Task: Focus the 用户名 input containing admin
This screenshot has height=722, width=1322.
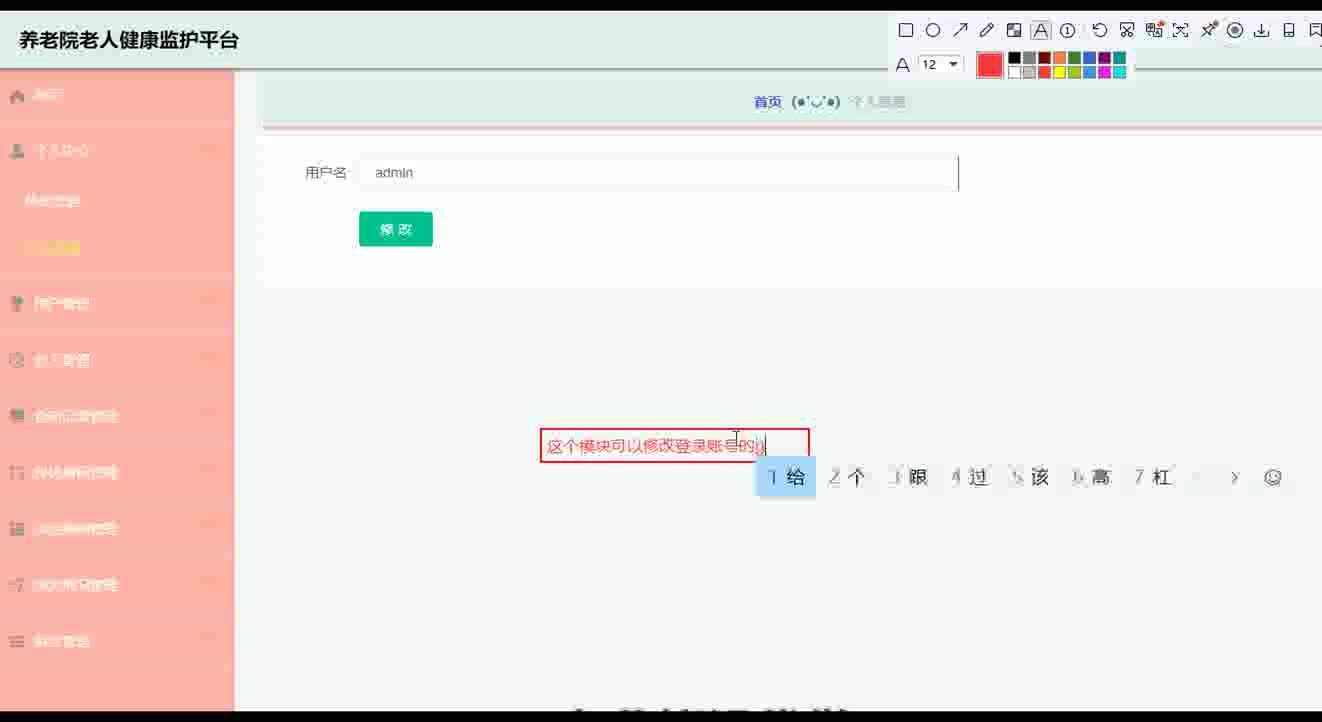Action: [659, 173]
